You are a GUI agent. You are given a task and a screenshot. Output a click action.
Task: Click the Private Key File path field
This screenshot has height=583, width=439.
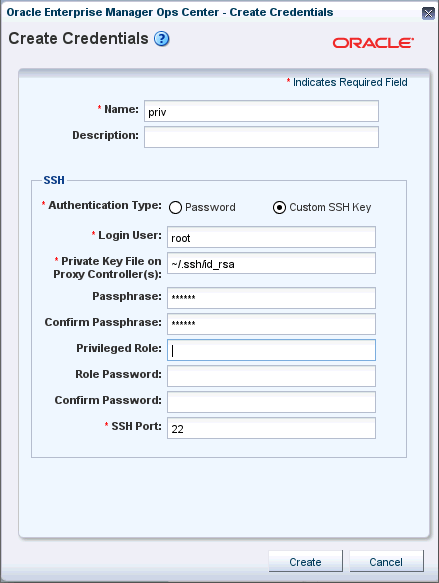coord(271,263)
